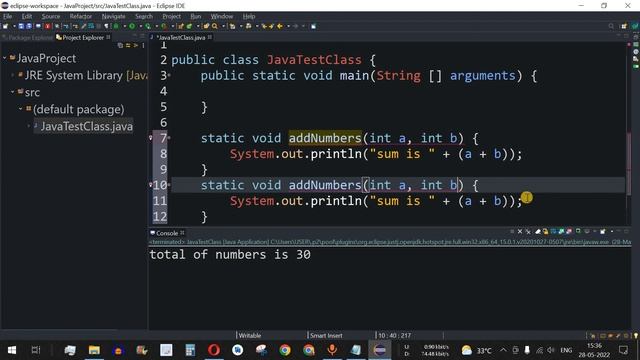Click Remove All Terminated Launches icon
The image size is (640, 360).
coord(528,231)
